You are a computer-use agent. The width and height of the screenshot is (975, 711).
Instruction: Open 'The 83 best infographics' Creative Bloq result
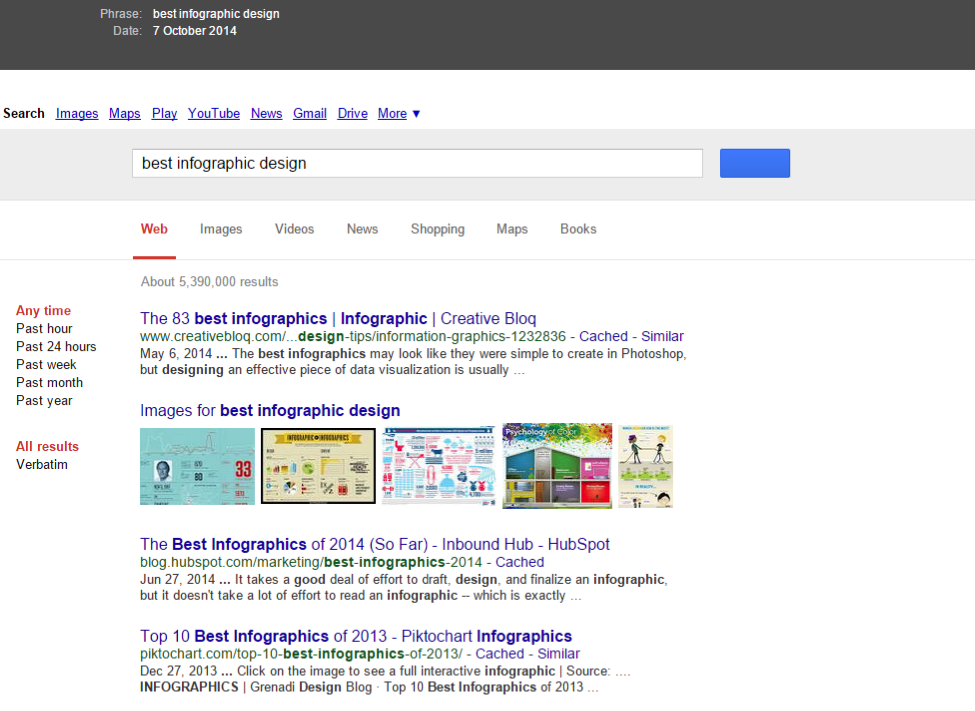pos(338,318)
